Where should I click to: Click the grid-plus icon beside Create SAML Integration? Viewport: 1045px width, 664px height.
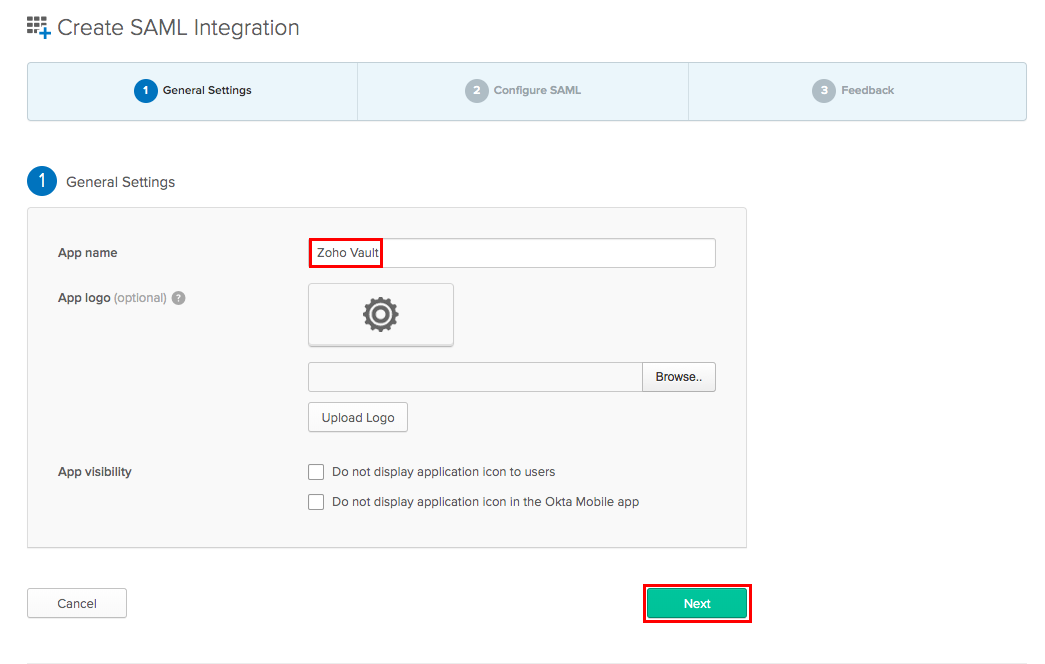pyautogui.click(x=38, y=27)
